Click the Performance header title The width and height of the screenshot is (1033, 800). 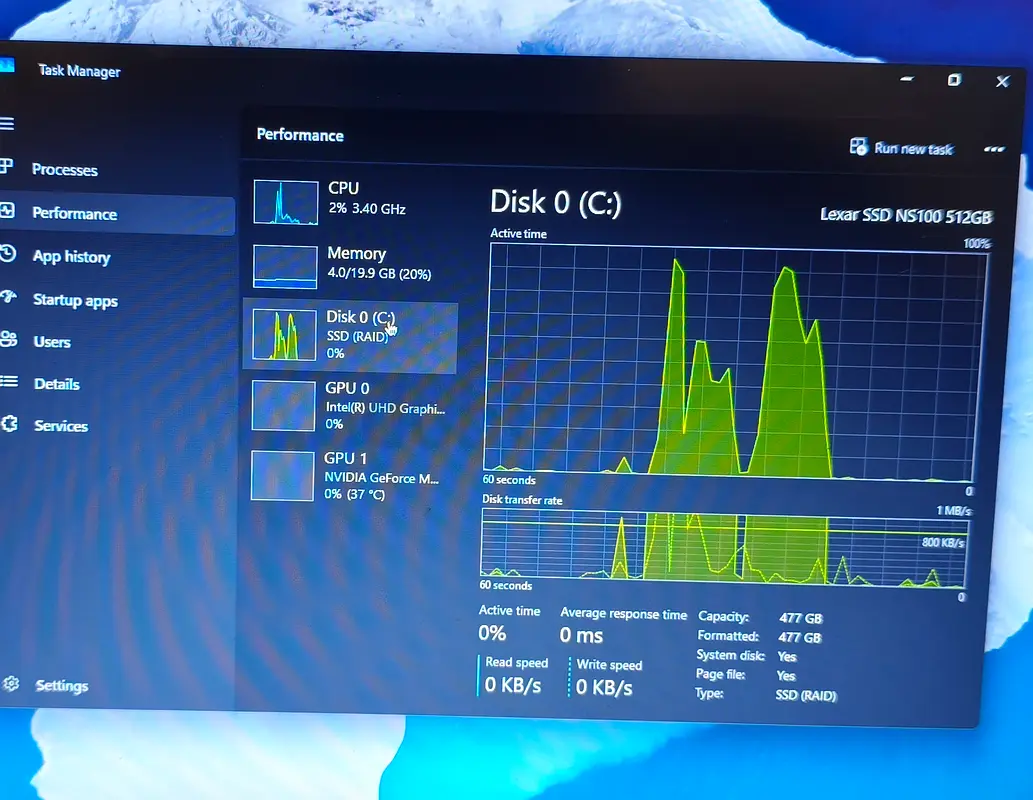click(x=300, y=135)
